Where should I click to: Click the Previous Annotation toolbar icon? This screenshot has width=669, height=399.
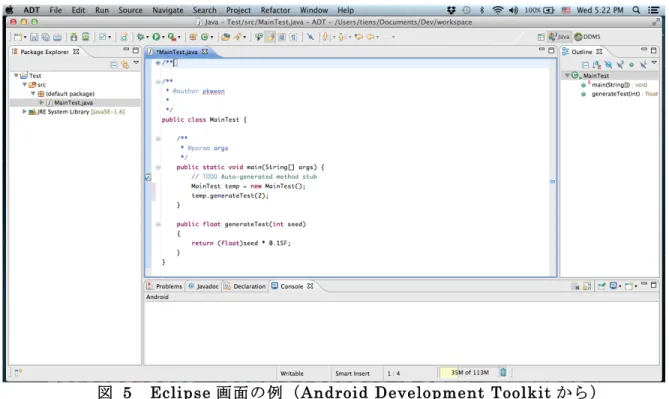[341, 37]
